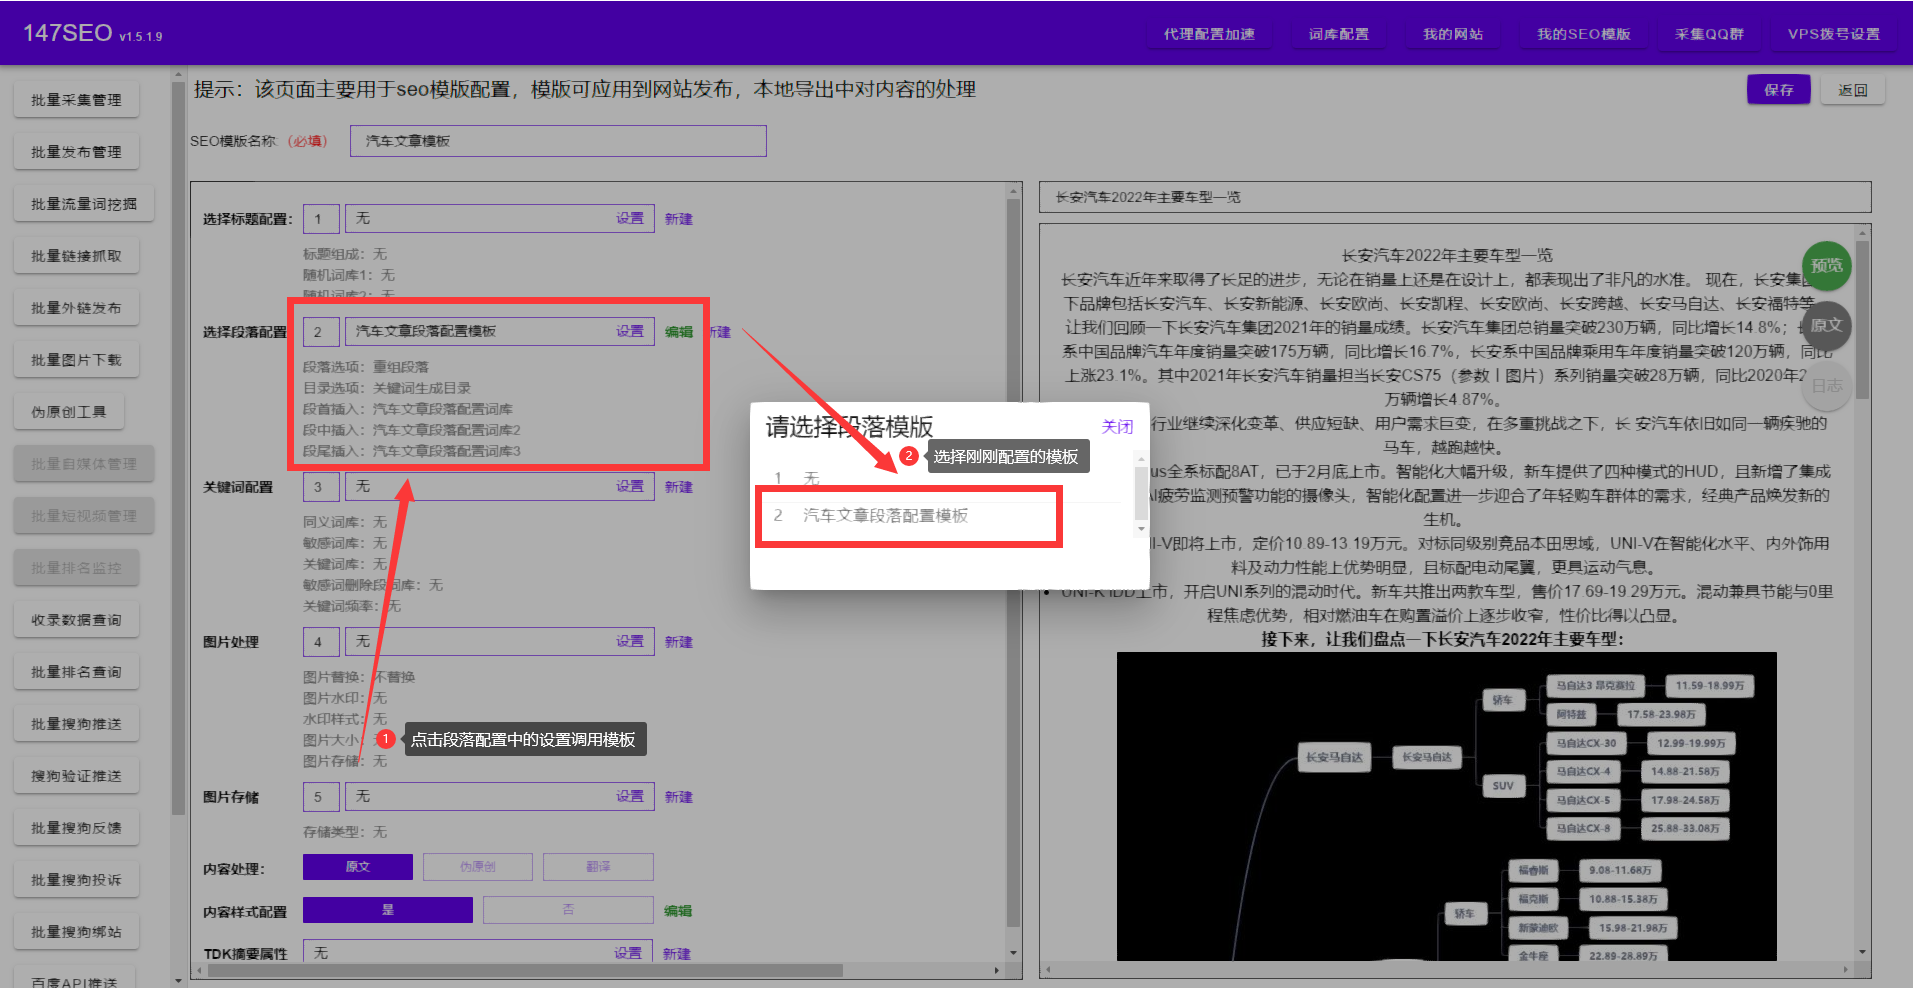Click the 选择标题配置 dropdown field showing 无

500,218
